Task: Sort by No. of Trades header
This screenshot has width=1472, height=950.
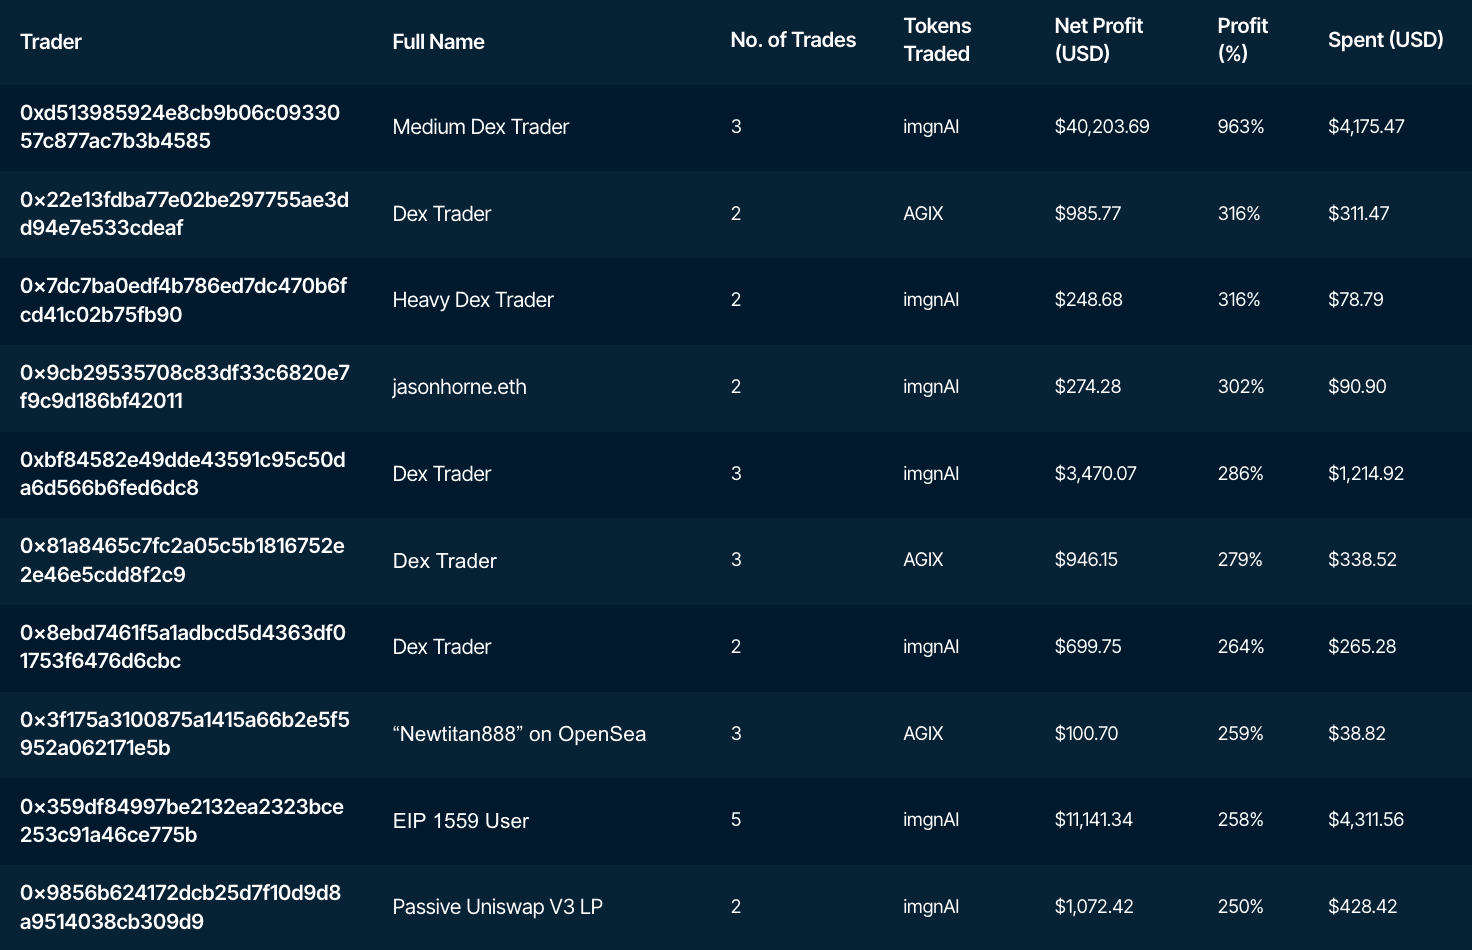Action: tap(793, 40)
